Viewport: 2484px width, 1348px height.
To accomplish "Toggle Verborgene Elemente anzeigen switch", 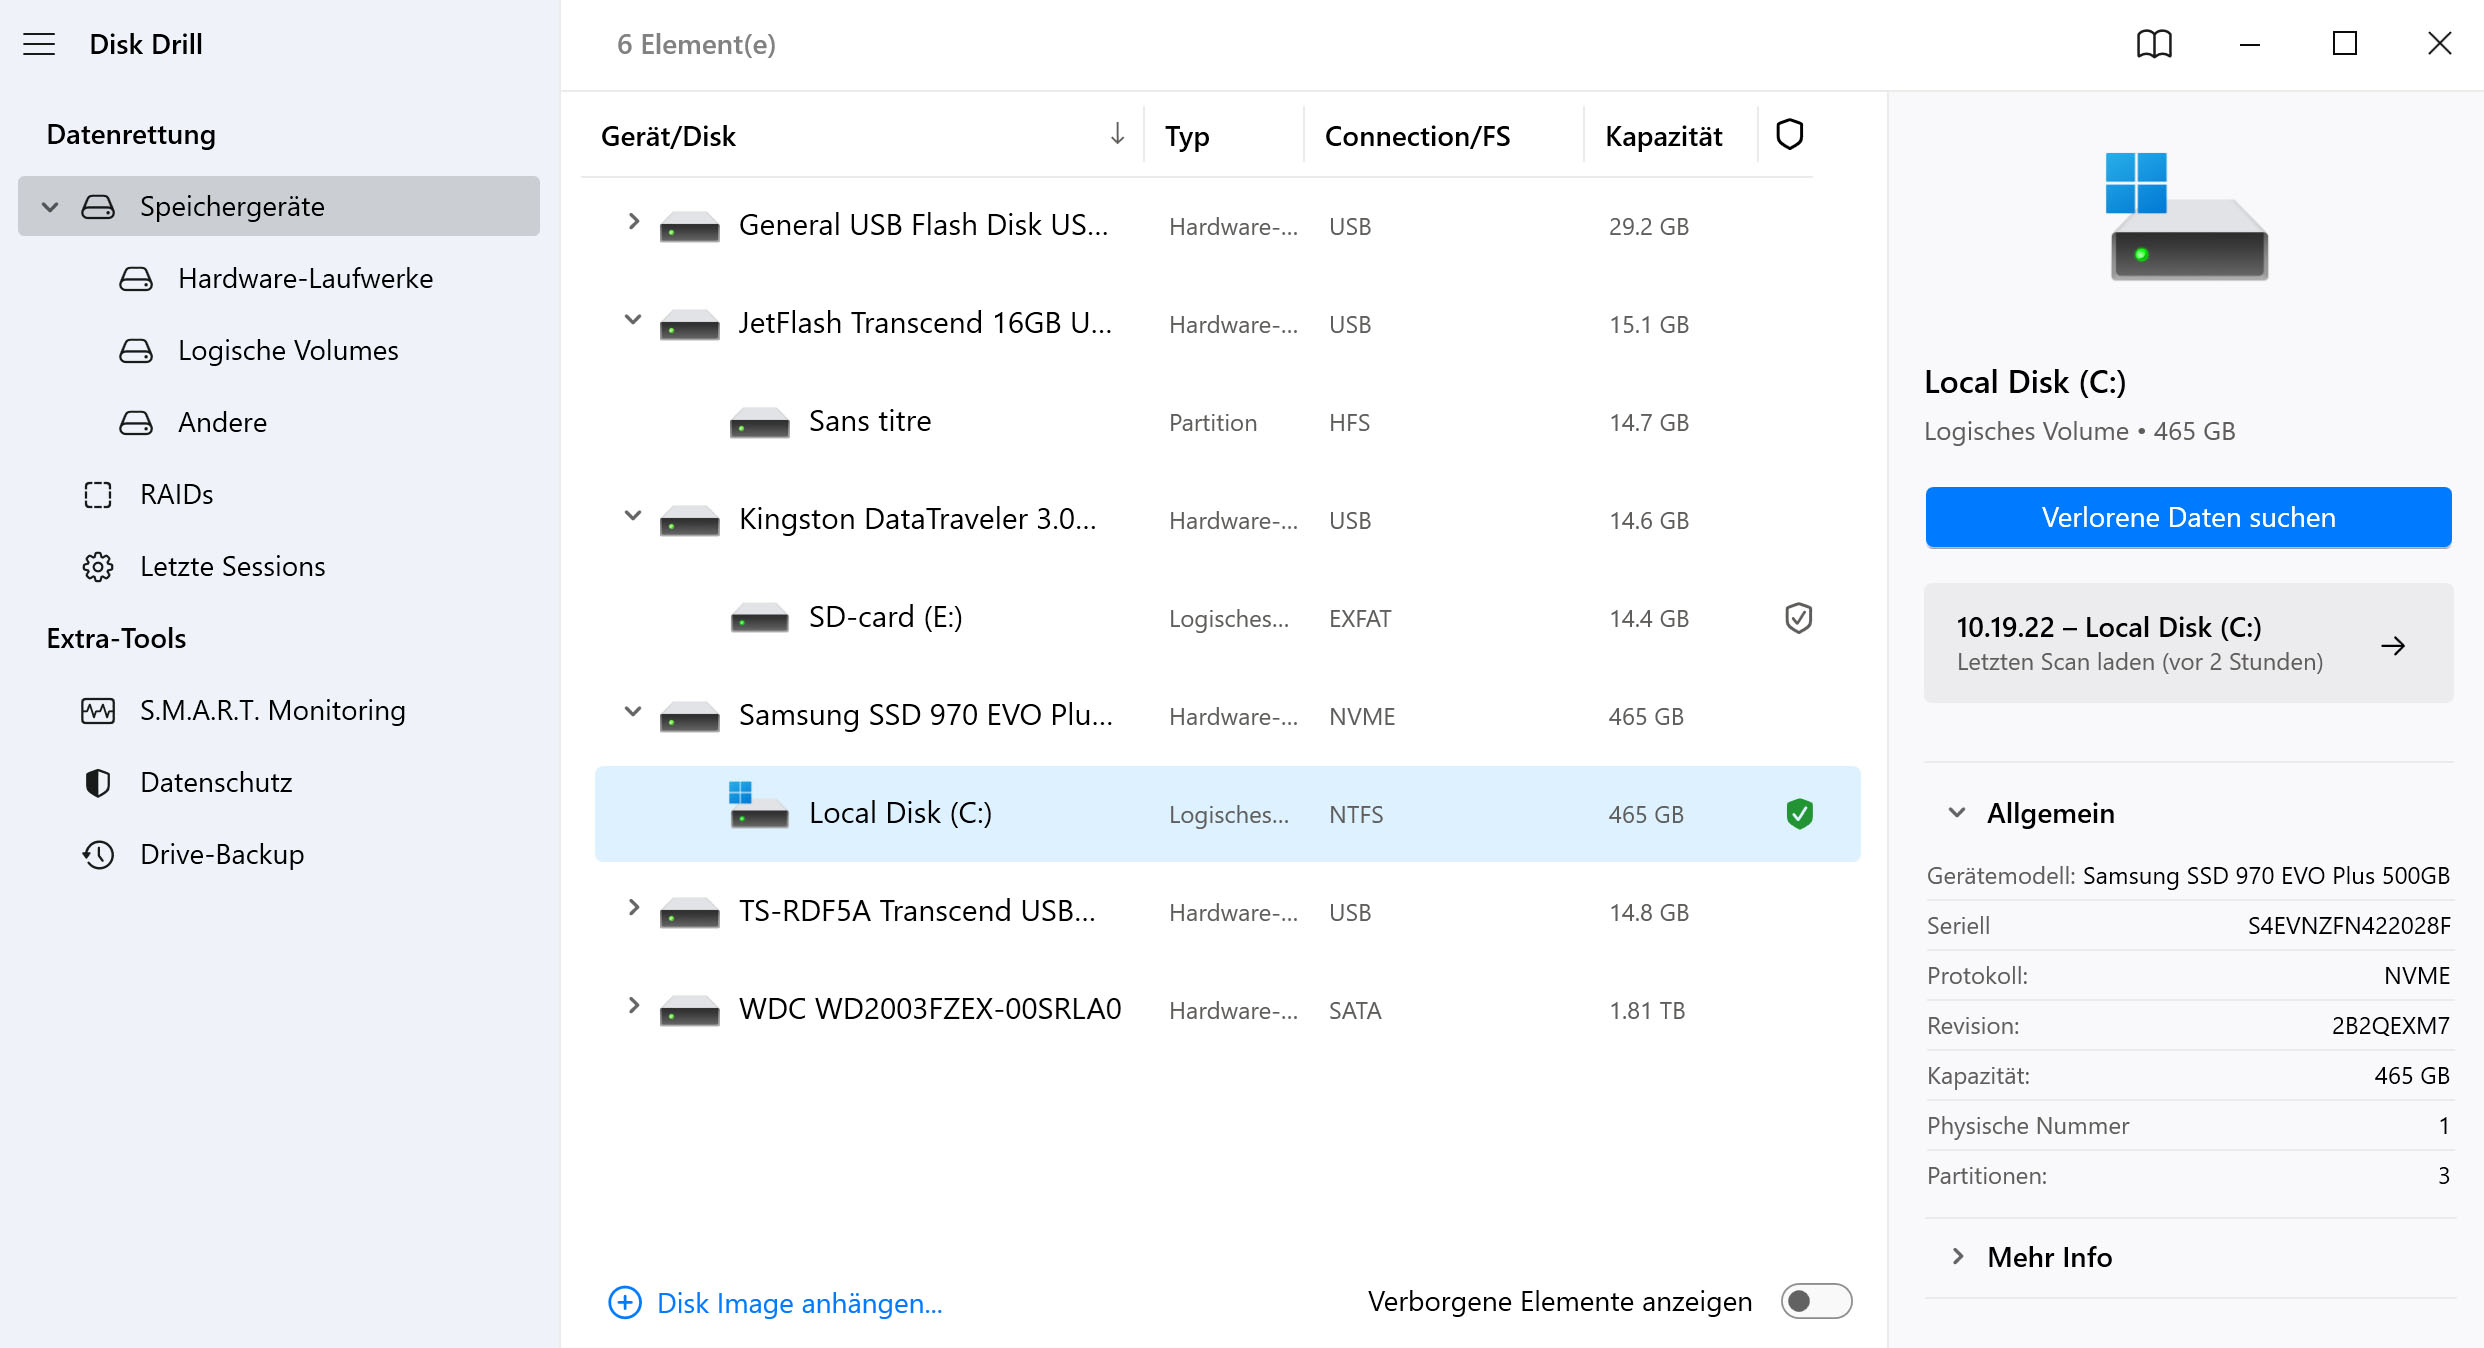I will 1816,1301.
